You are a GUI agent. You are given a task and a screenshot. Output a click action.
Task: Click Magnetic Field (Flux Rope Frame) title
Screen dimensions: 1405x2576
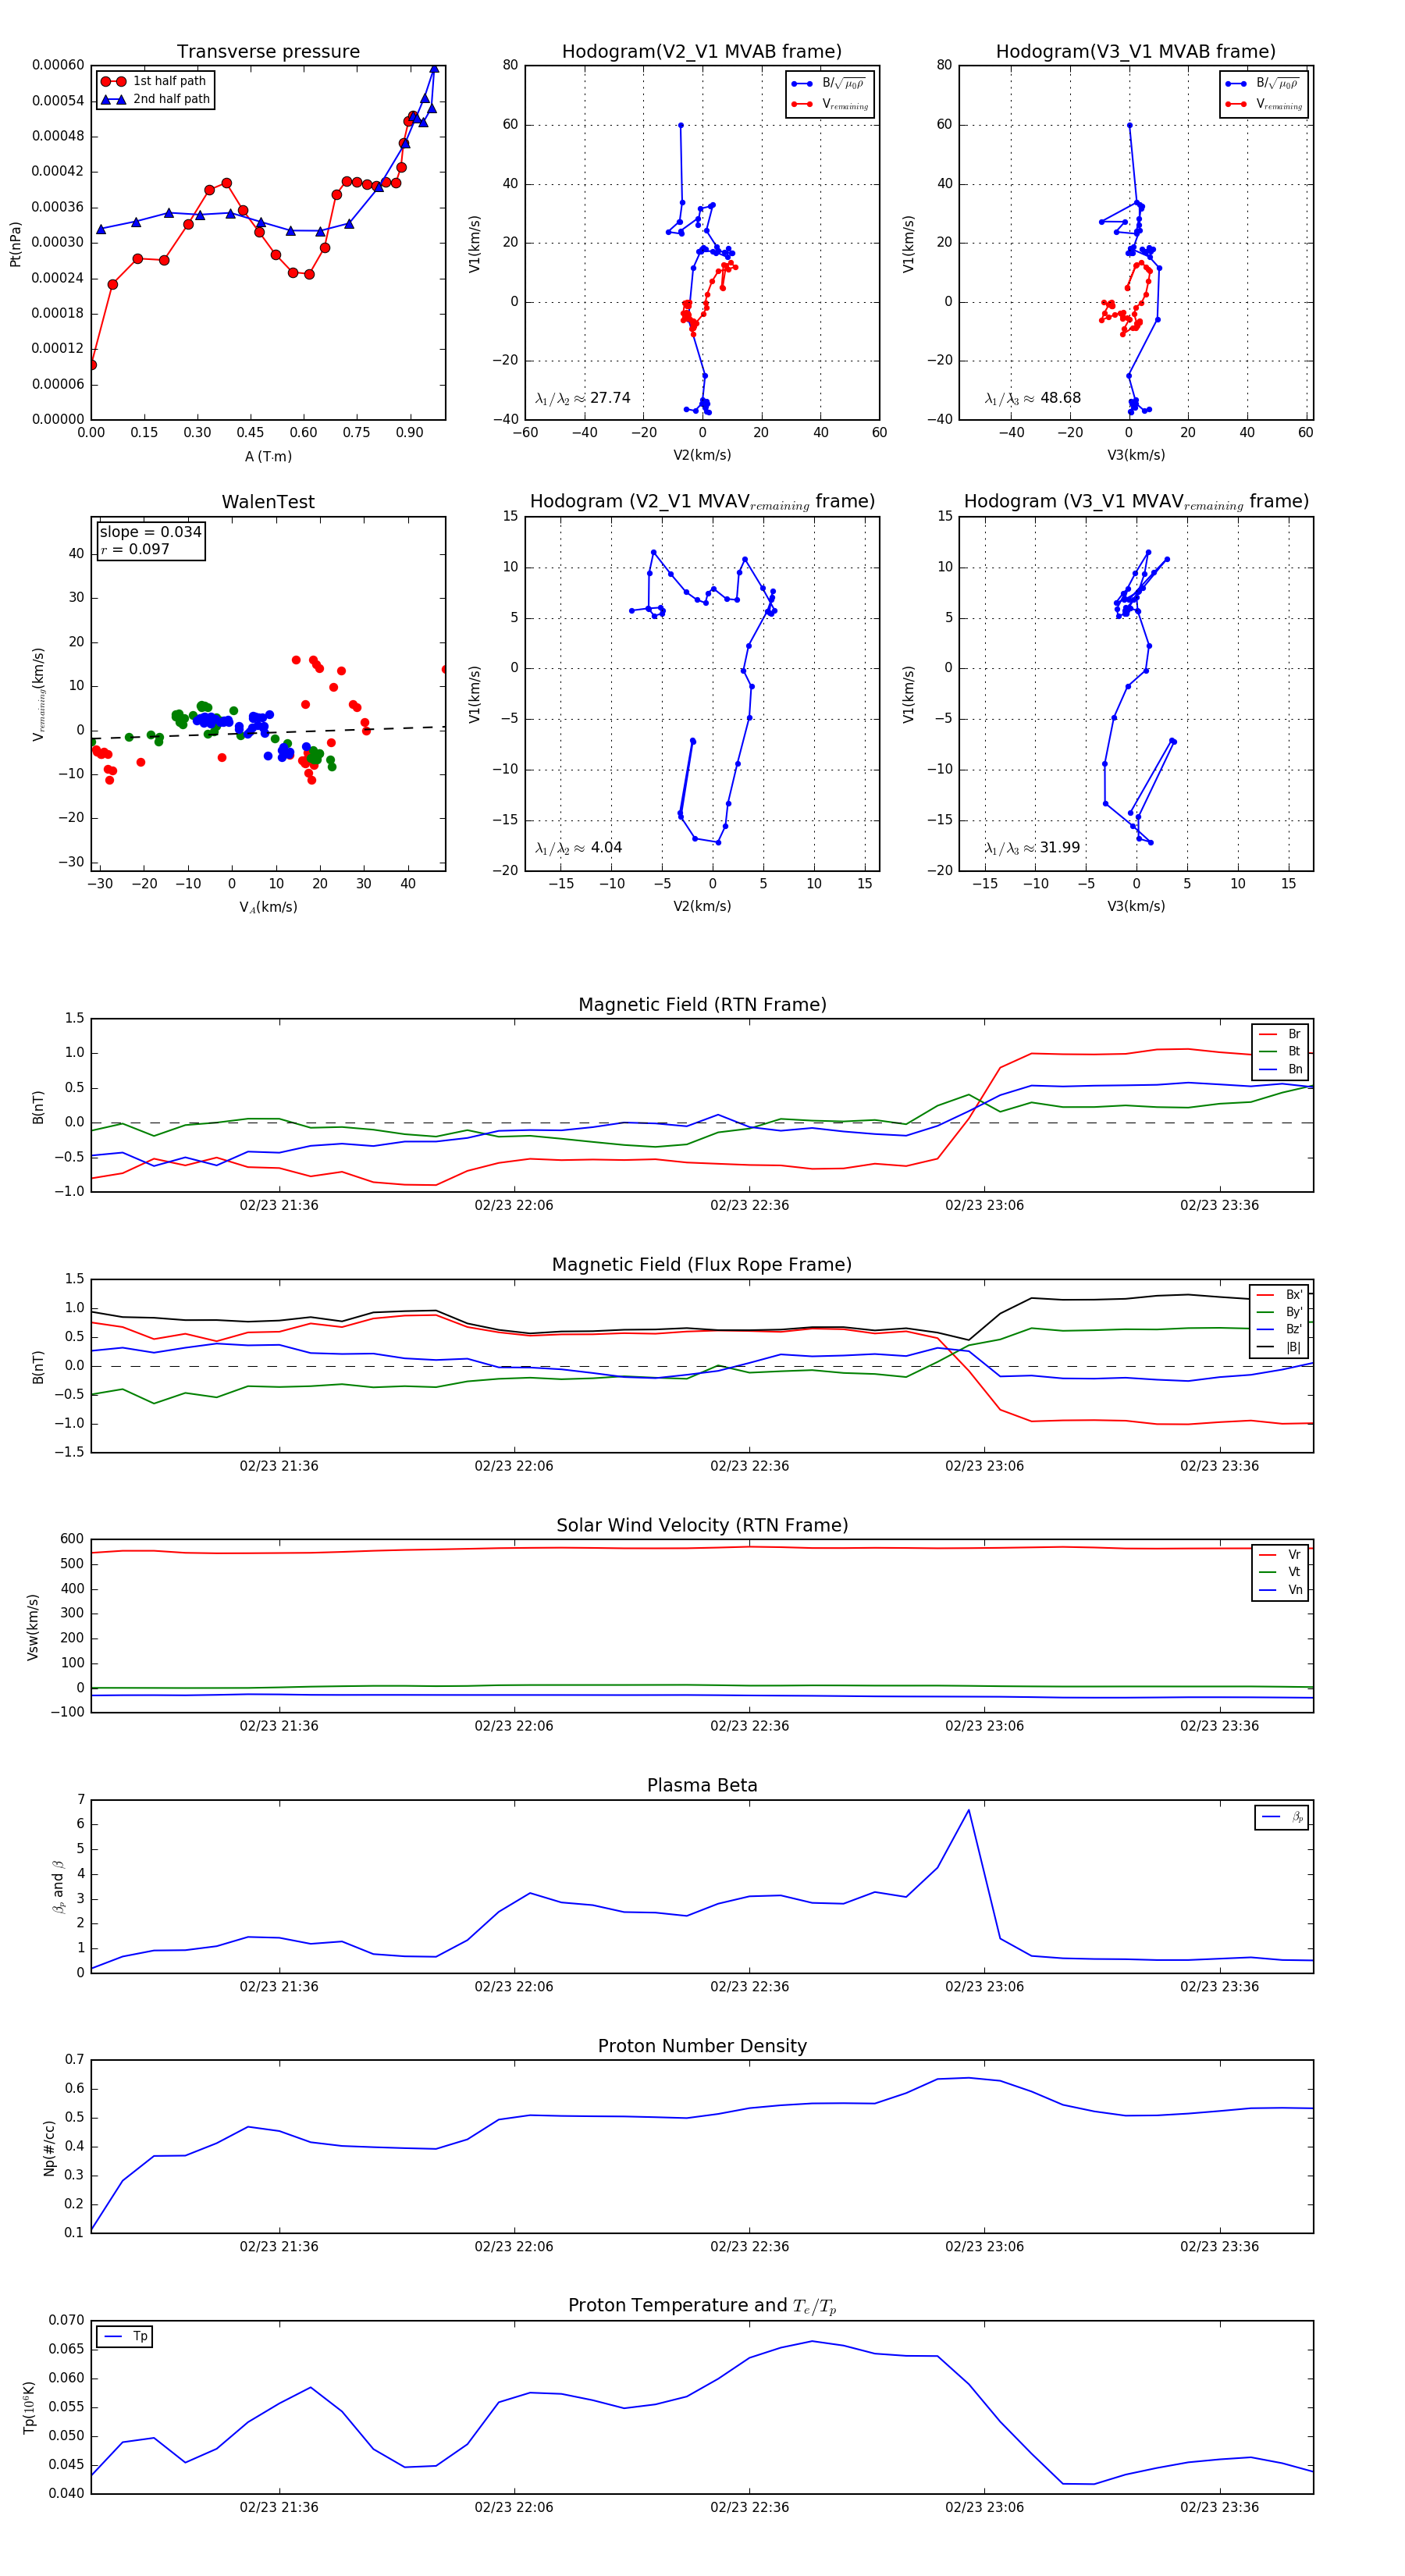[x=702, y=1265]
